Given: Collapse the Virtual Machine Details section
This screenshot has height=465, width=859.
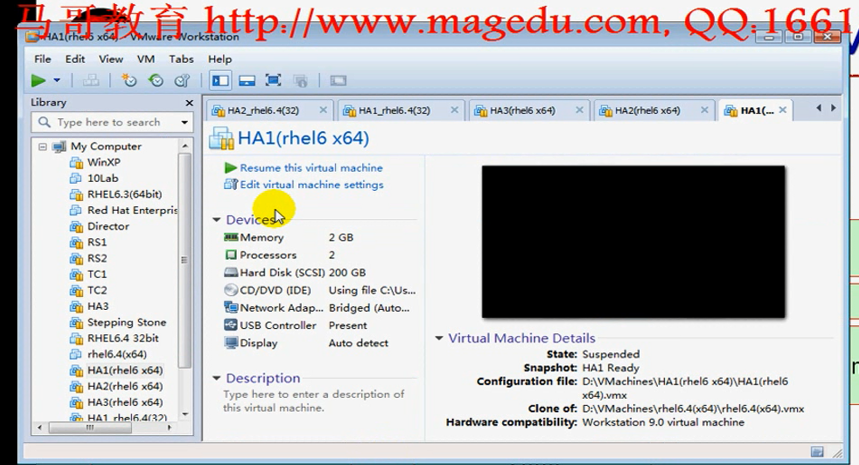Looking at the screenshot, I should (439, 338).
